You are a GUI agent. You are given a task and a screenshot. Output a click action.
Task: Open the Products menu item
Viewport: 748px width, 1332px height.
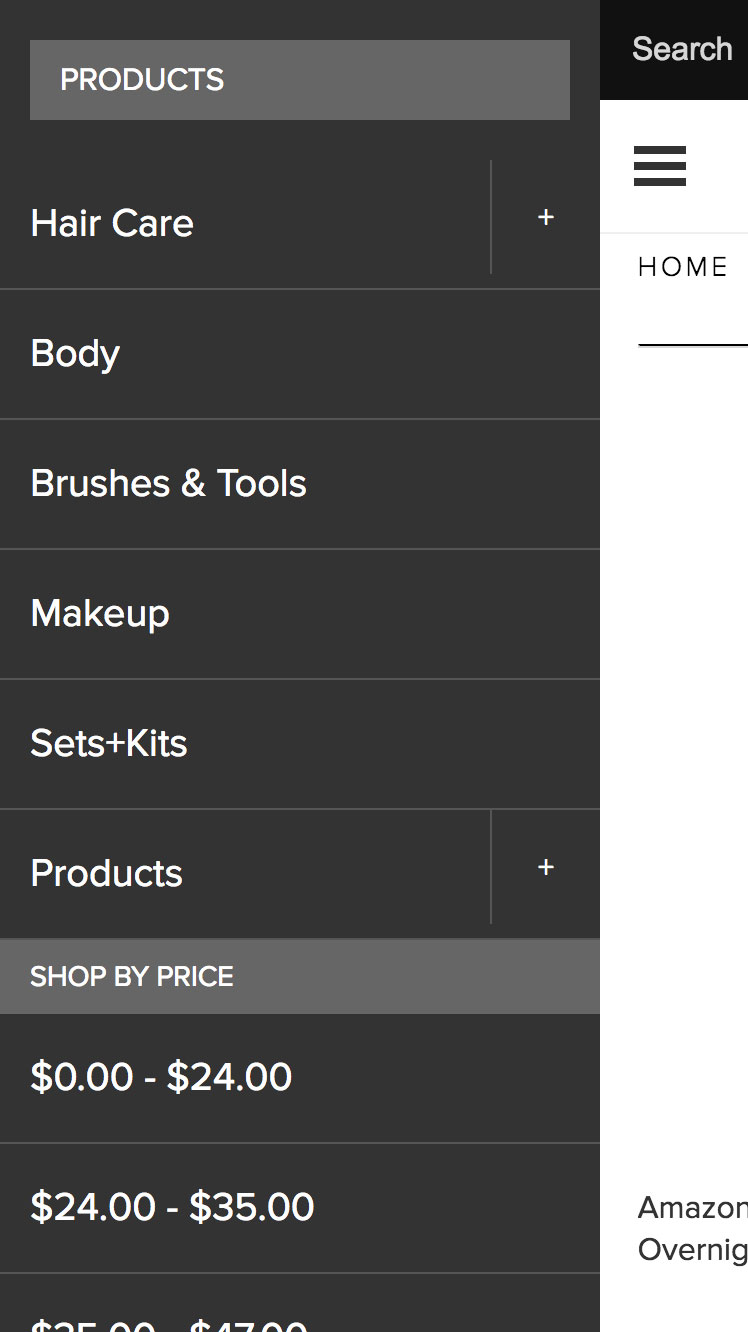point(107,874)
